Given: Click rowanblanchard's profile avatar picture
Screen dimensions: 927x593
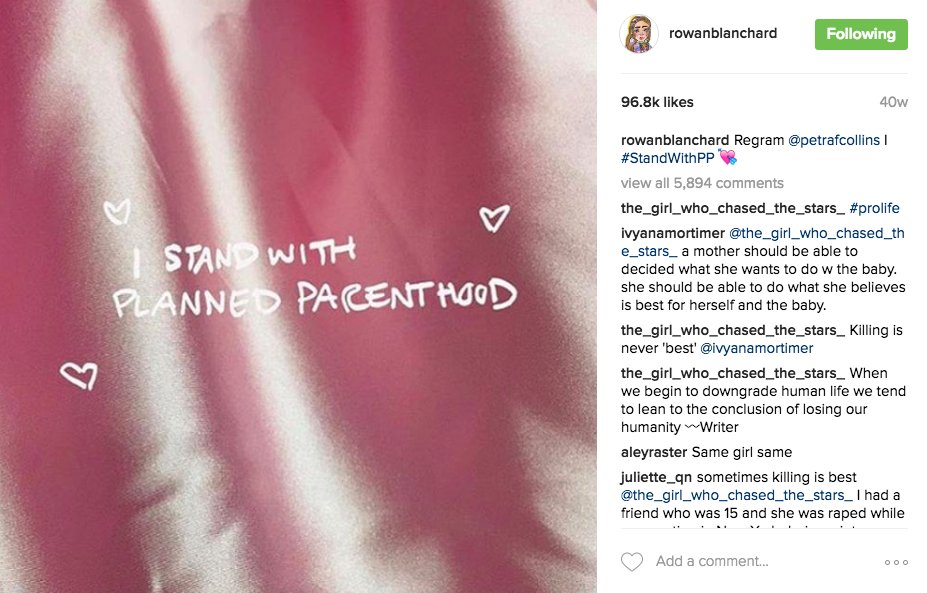Looking at the screenshot, I should (638, 34).
